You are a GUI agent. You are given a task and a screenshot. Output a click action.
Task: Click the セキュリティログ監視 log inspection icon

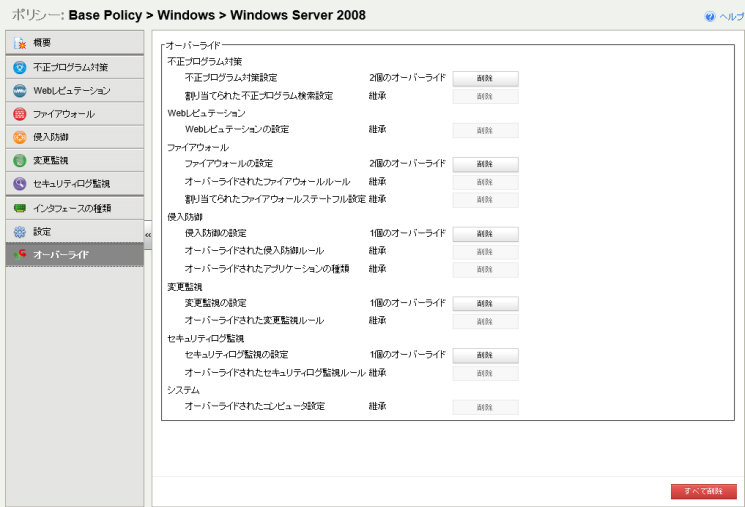pos(20,183)
